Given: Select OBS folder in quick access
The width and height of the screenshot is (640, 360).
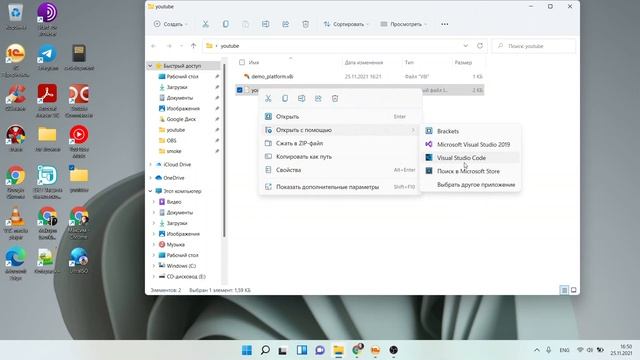Looking at the screenshot, I should (171, 140).
